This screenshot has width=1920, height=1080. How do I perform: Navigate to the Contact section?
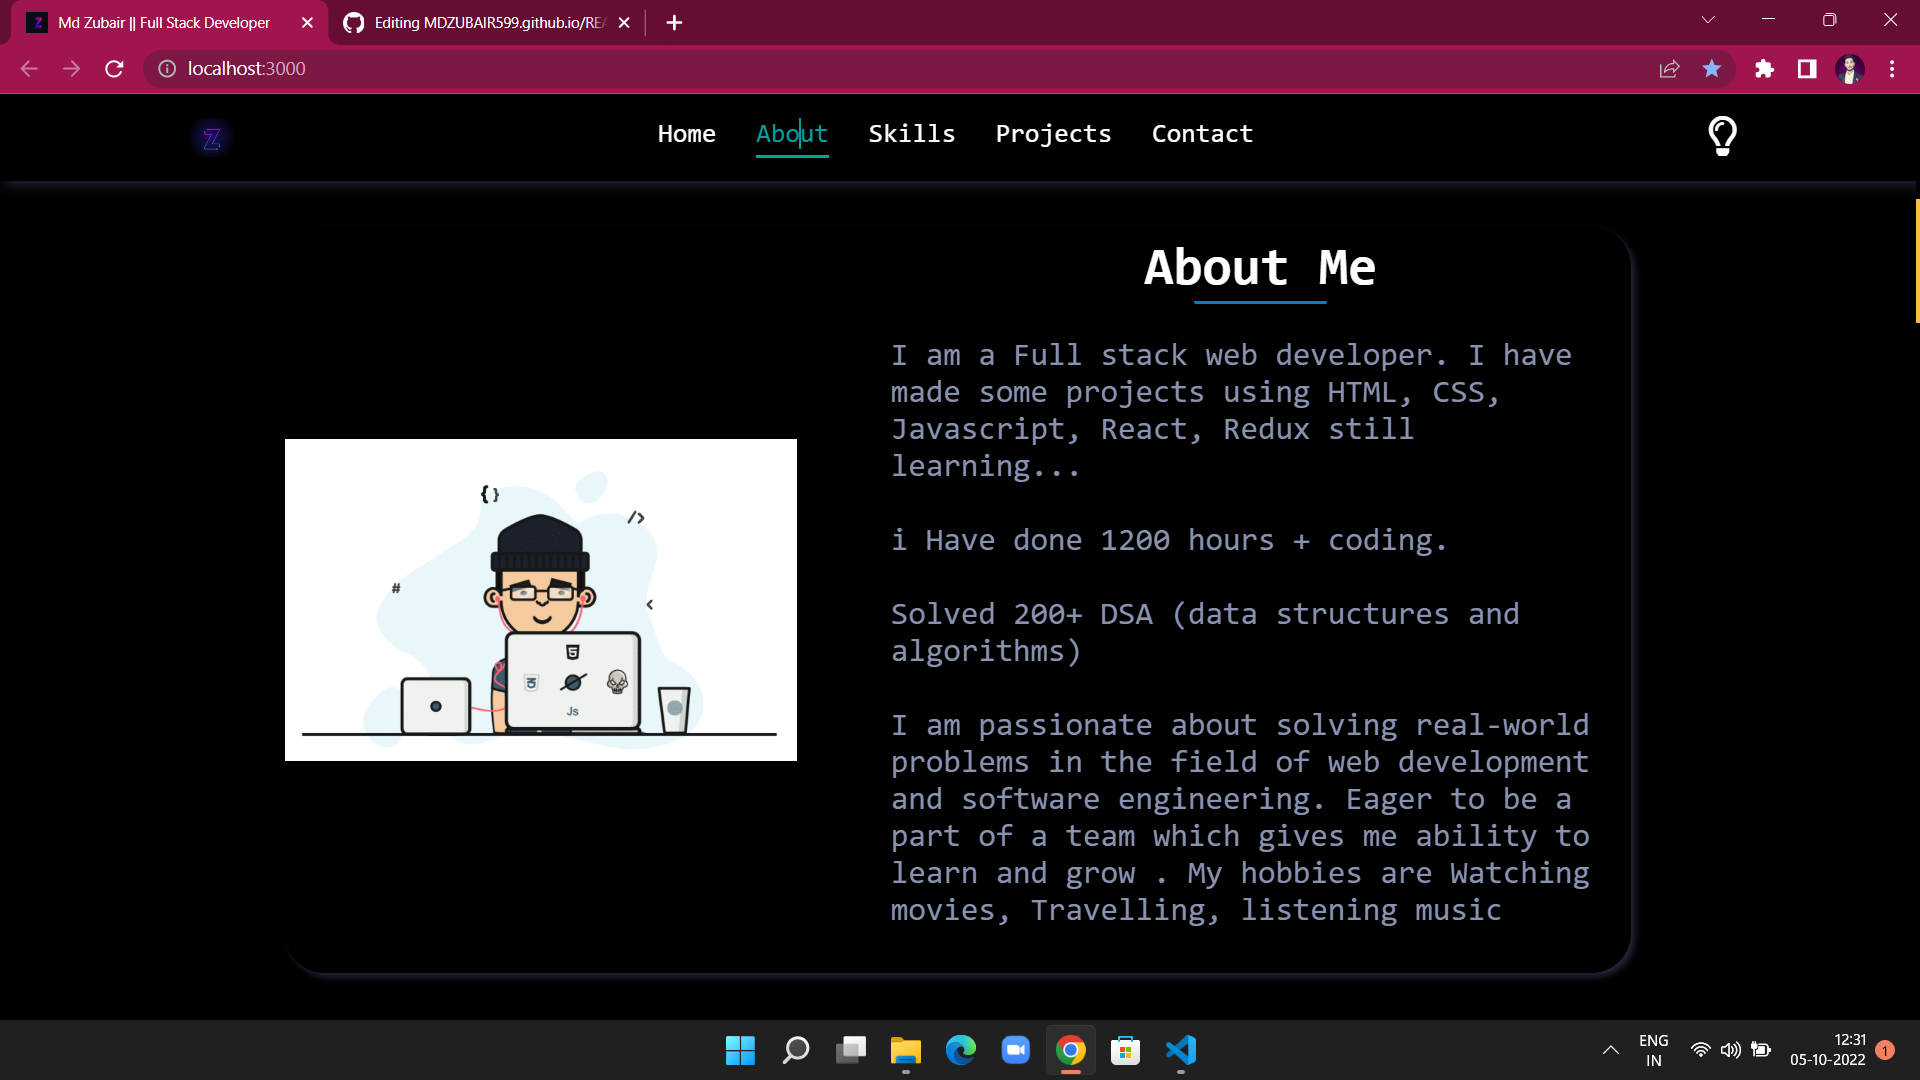[x=1202, y=134]
